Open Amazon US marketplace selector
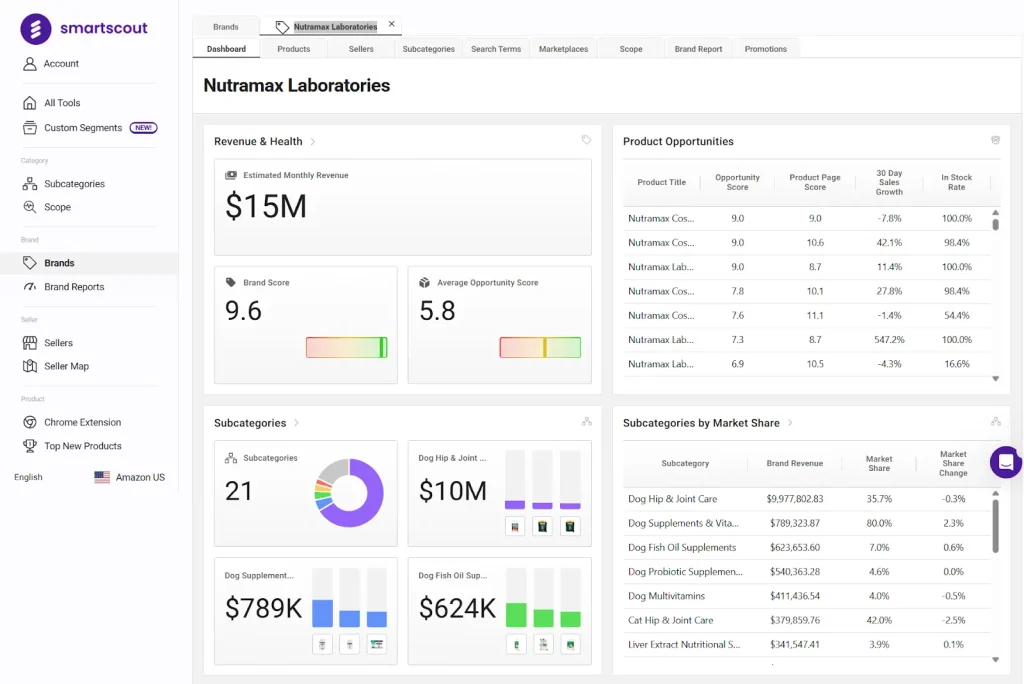The image size is (1024, 684). [129, 478]
